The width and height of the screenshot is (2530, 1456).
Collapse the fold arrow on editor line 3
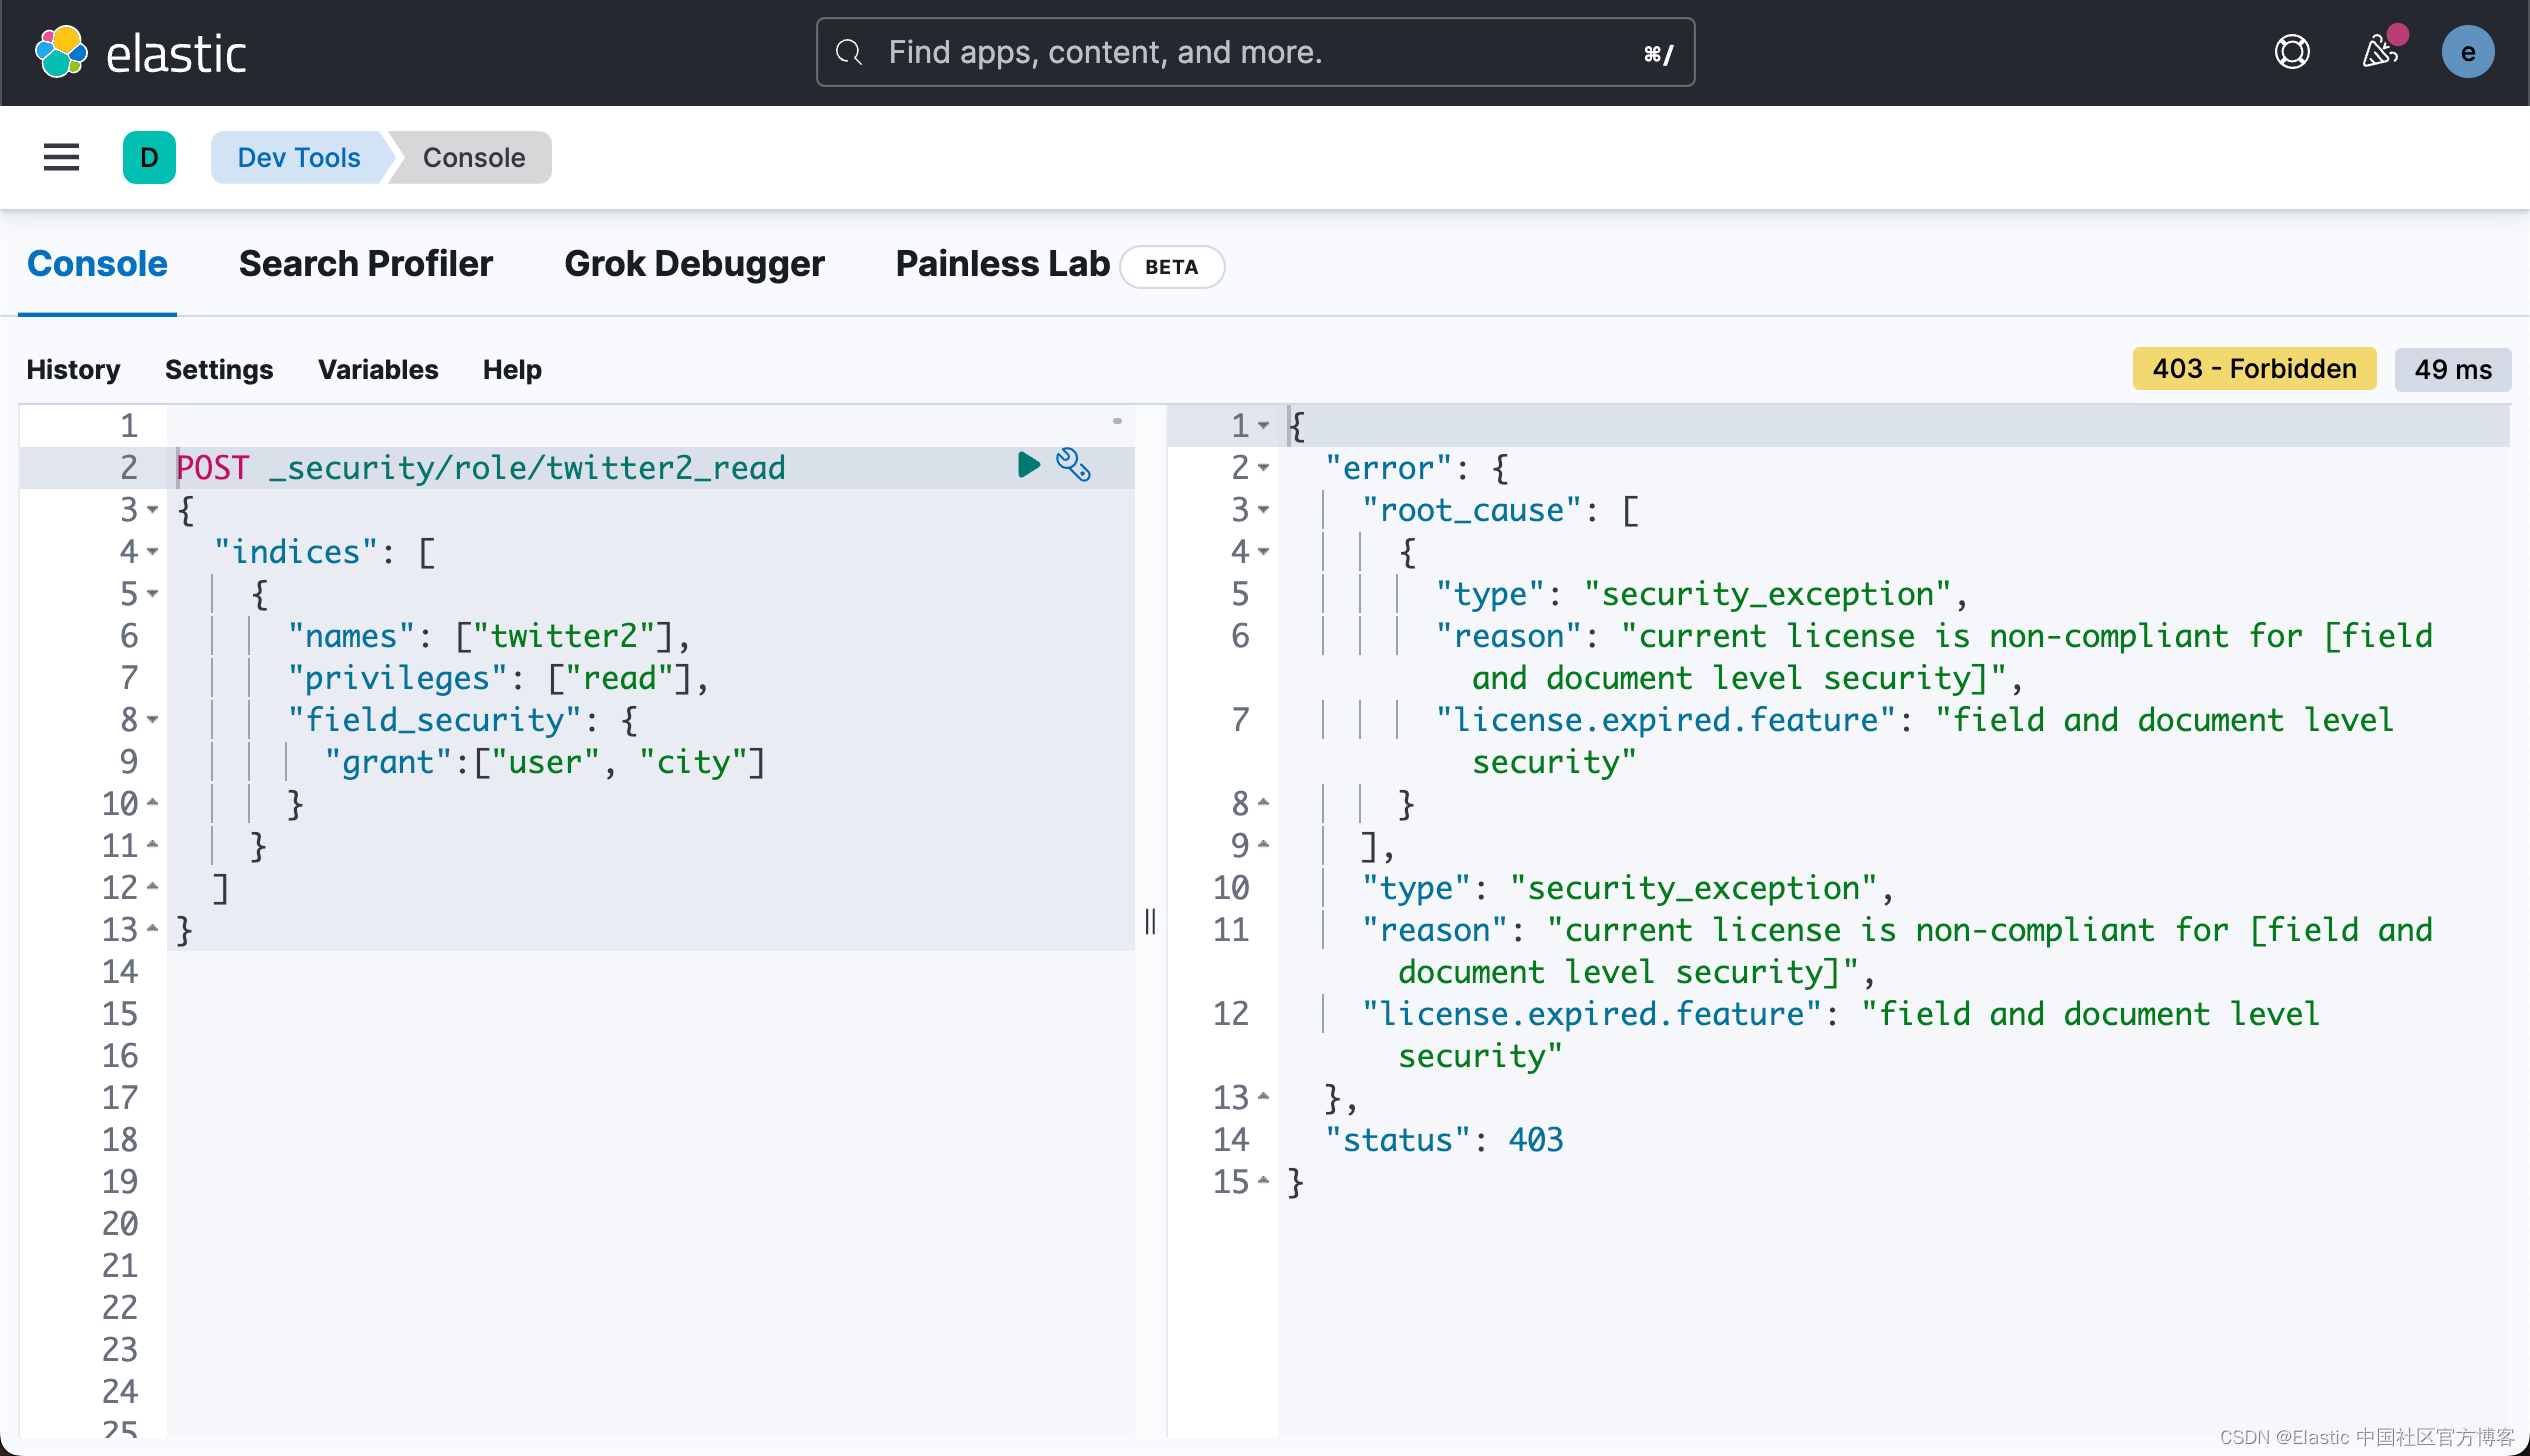153,510
